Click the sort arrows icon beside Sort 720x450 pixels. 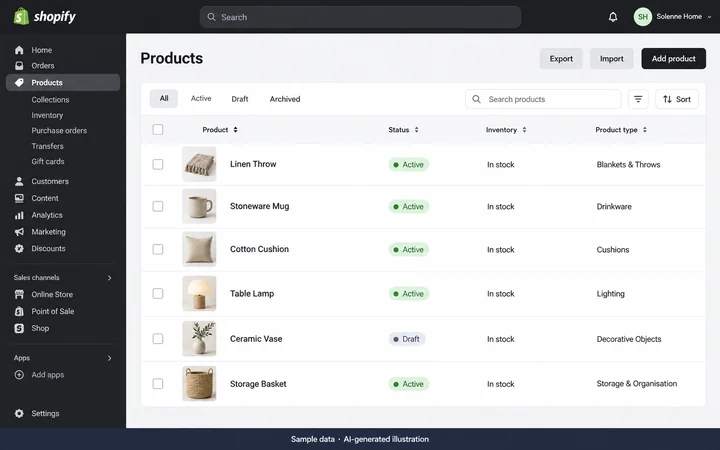click(x=667, y=99)
